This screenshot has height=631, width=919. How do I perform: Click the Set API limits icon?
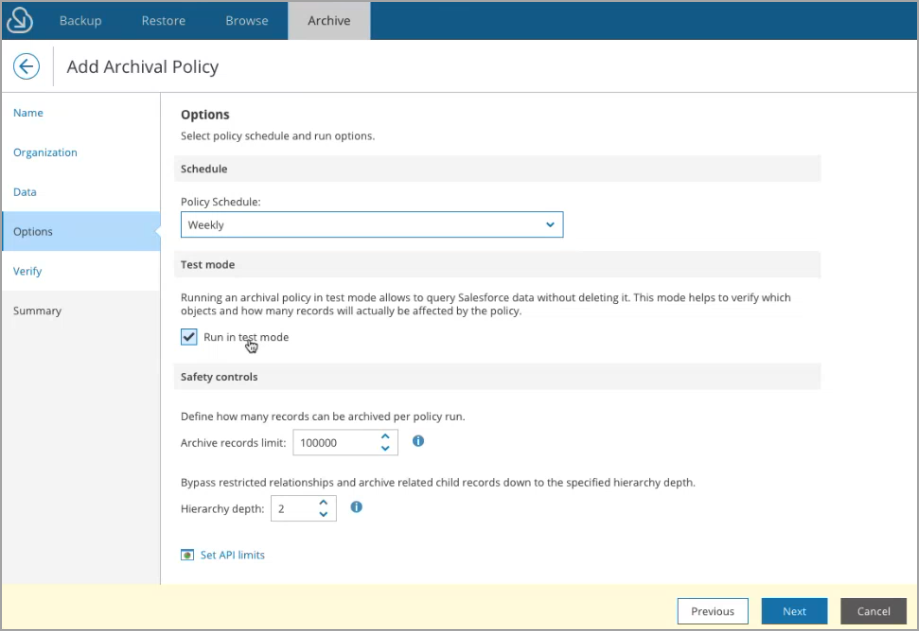coord(187,555)
